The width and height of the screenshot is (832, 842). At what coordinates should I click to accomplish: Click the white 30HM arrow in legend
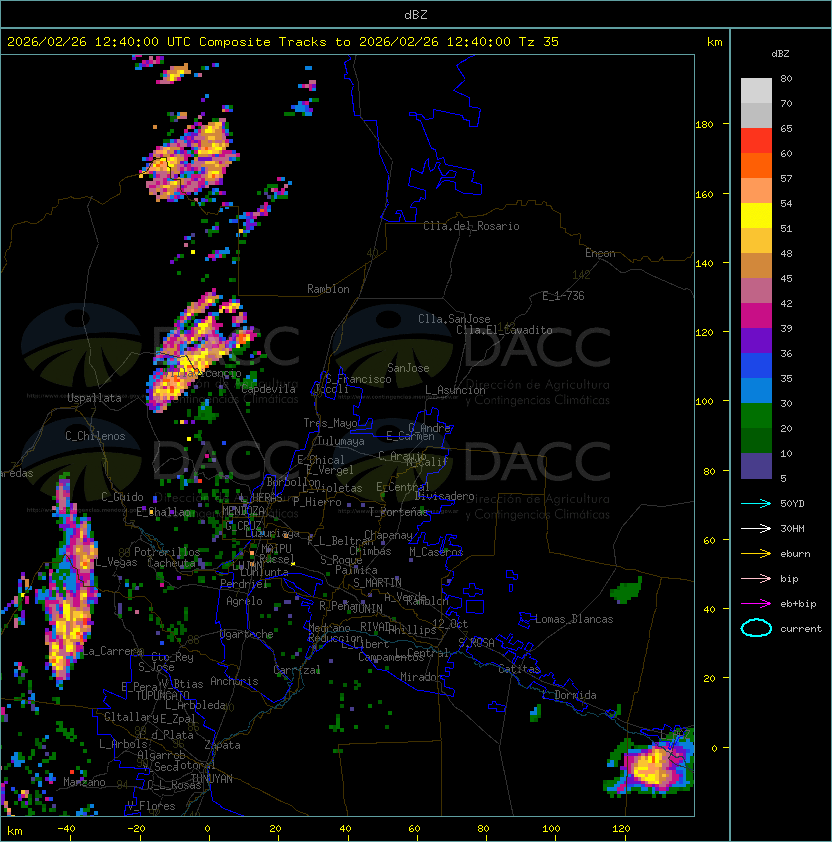click(756, 529)
